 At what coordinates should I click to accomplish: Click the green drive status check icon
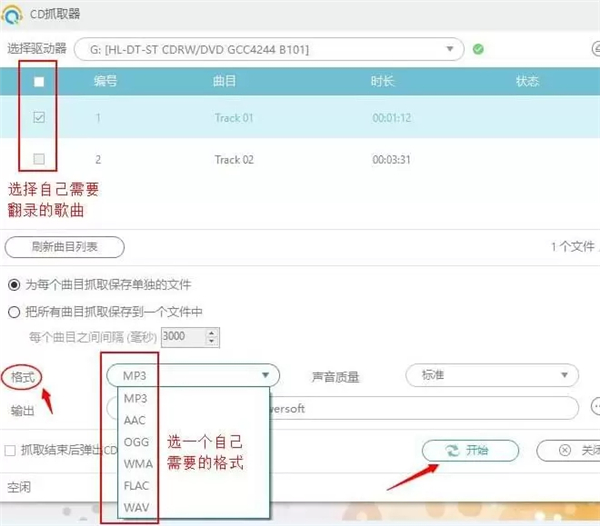pos(478,49)
